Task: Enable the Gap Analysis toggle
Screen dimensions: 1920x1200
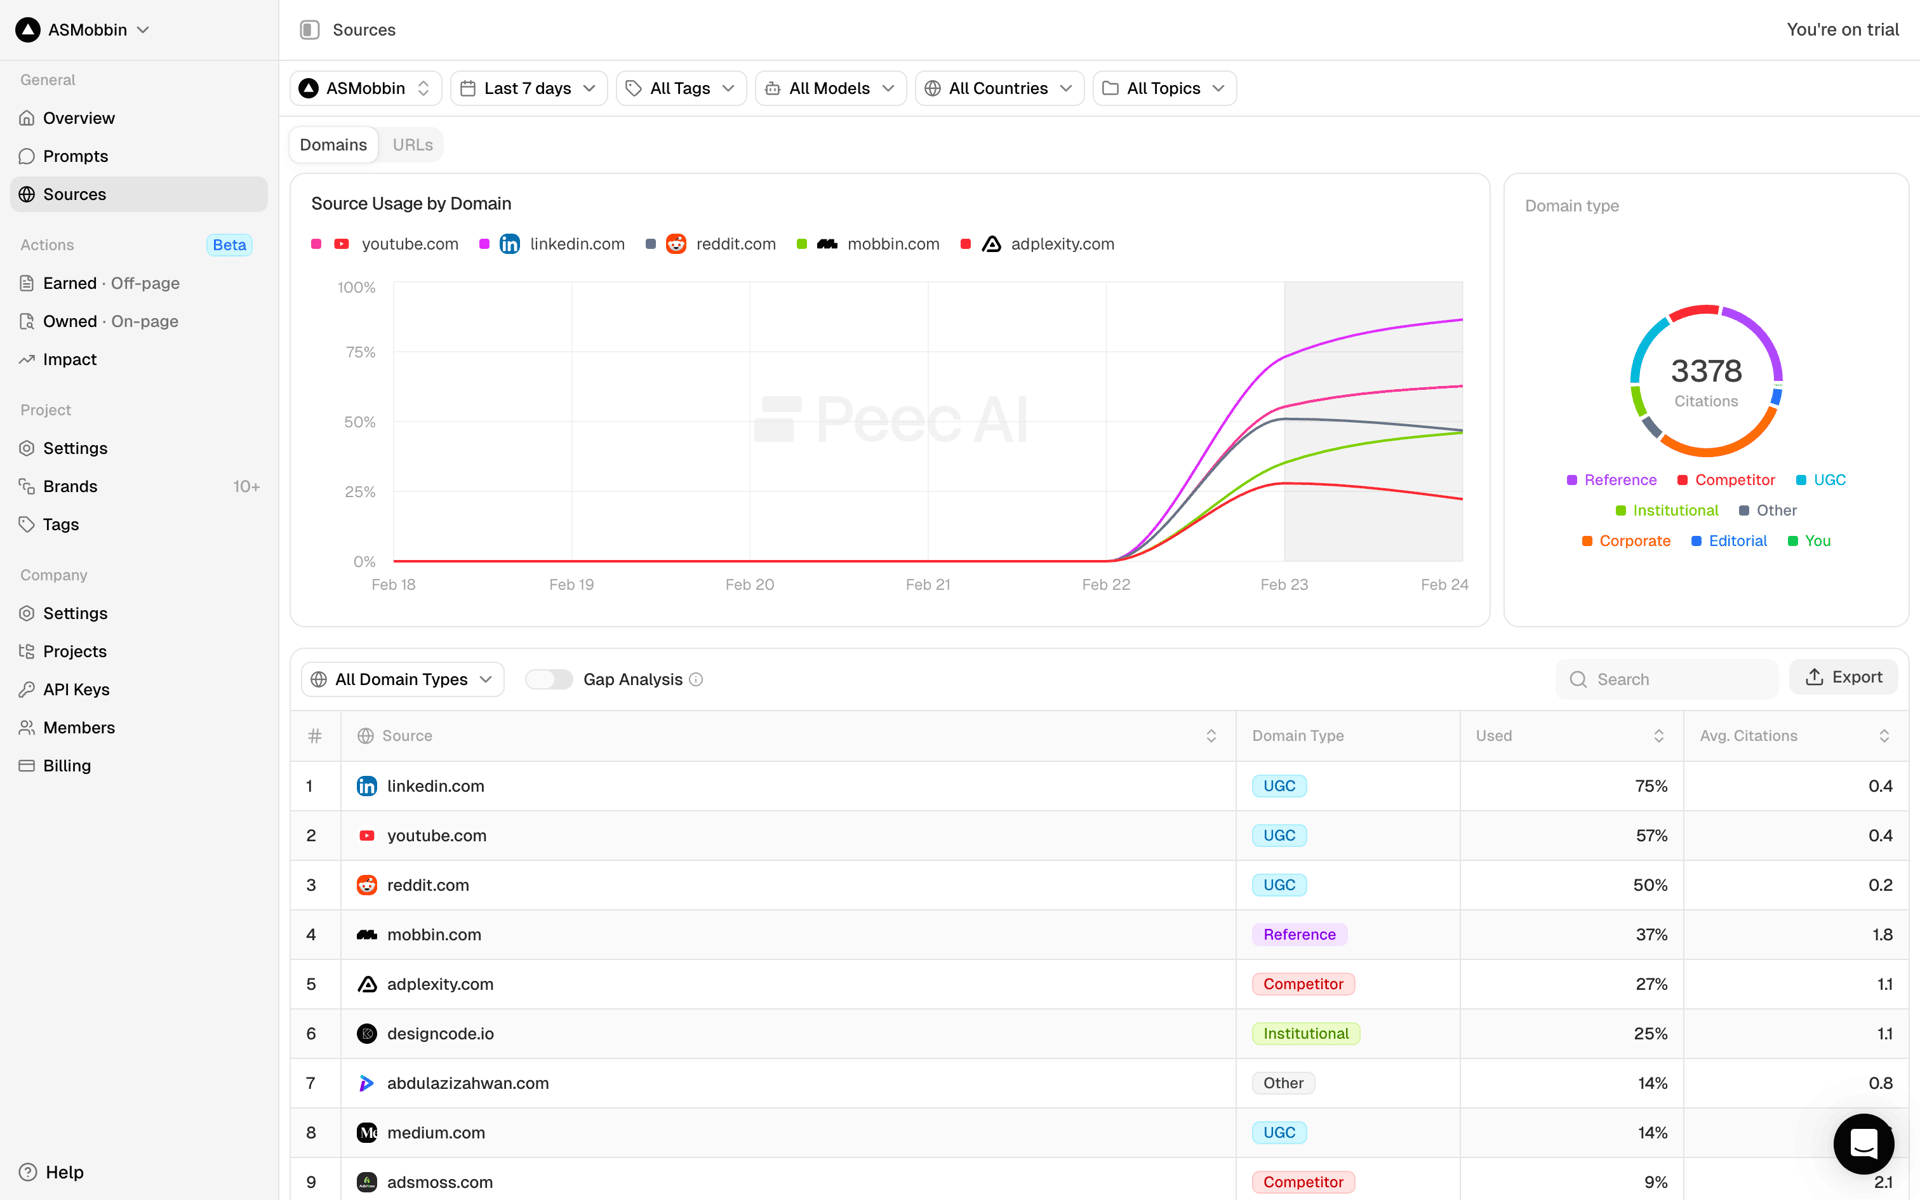Action: pos(549,679)
